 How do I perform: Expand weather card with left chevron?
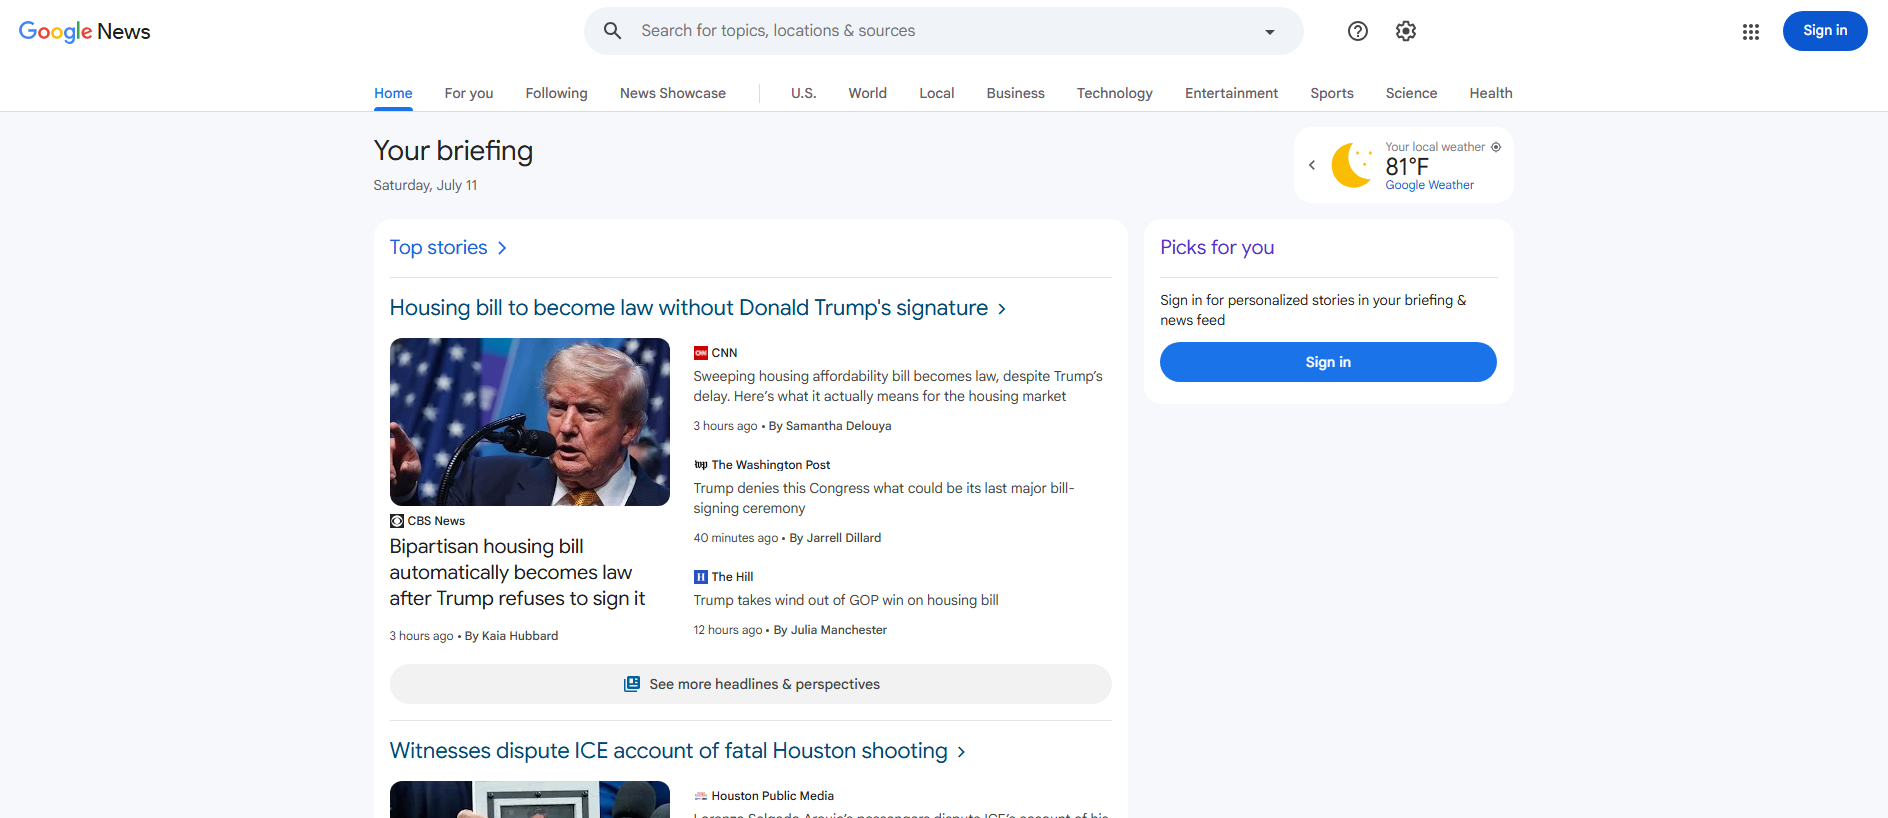click(x=1312, y=165)
